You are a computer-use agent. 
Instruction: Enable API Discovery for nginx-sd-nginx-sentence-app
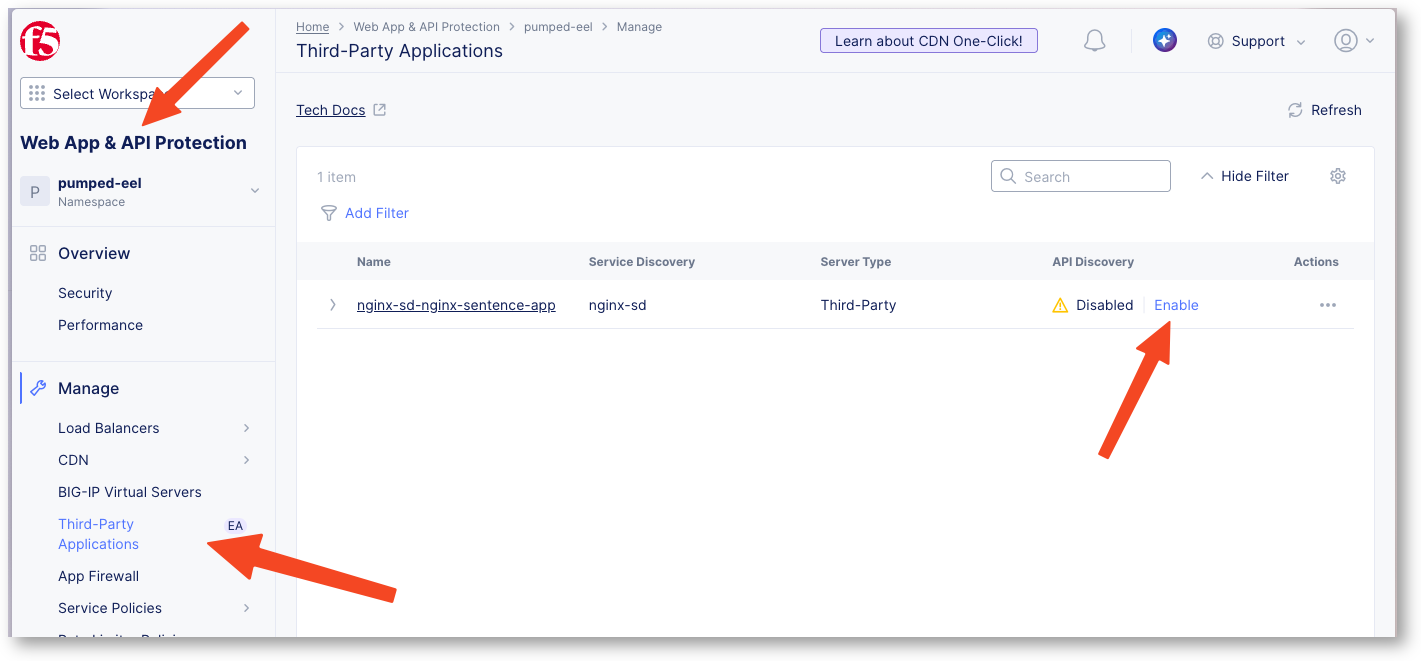pos(1176,305)
